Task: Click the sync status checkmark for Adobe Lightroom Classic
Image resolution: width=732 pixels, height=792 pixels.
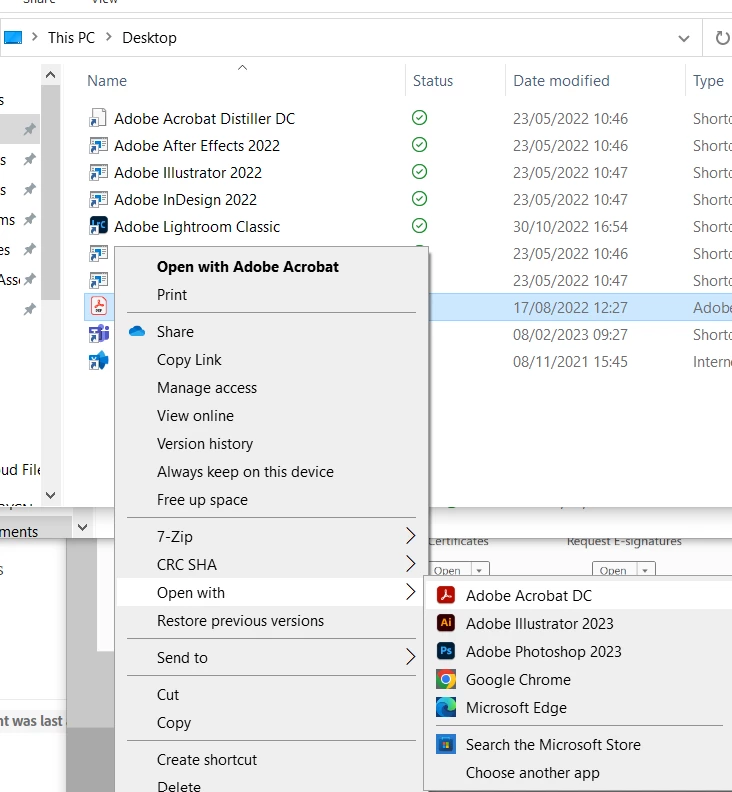Action: (419, 225)
